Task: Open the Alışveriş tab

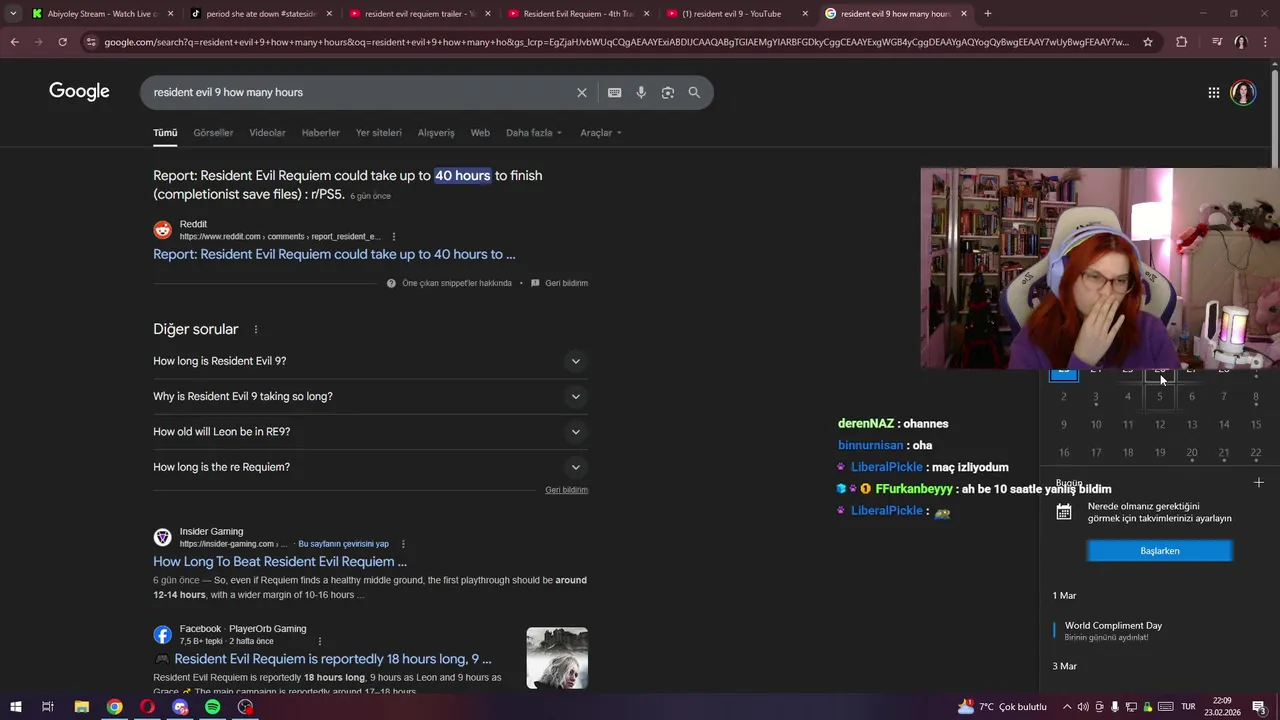Action: coord(436,133)
